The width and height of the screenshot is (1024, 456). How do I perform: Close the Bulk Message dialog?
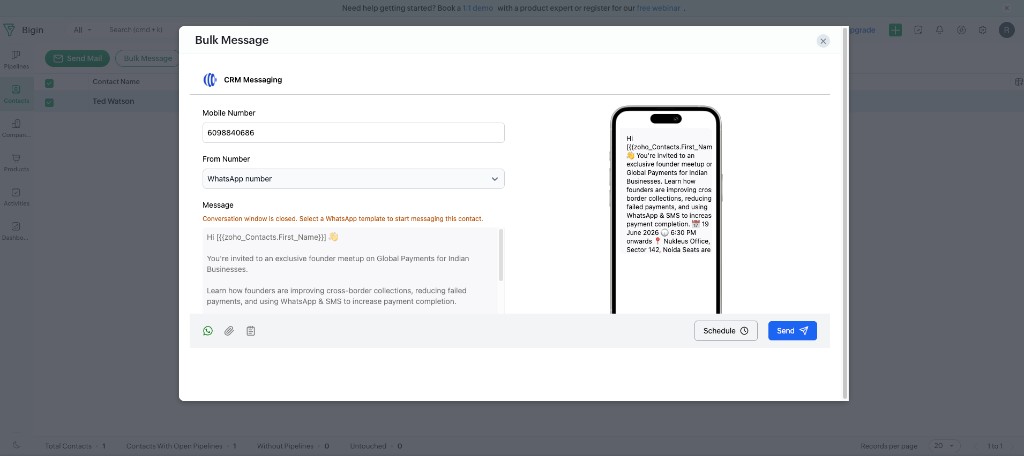823,41
